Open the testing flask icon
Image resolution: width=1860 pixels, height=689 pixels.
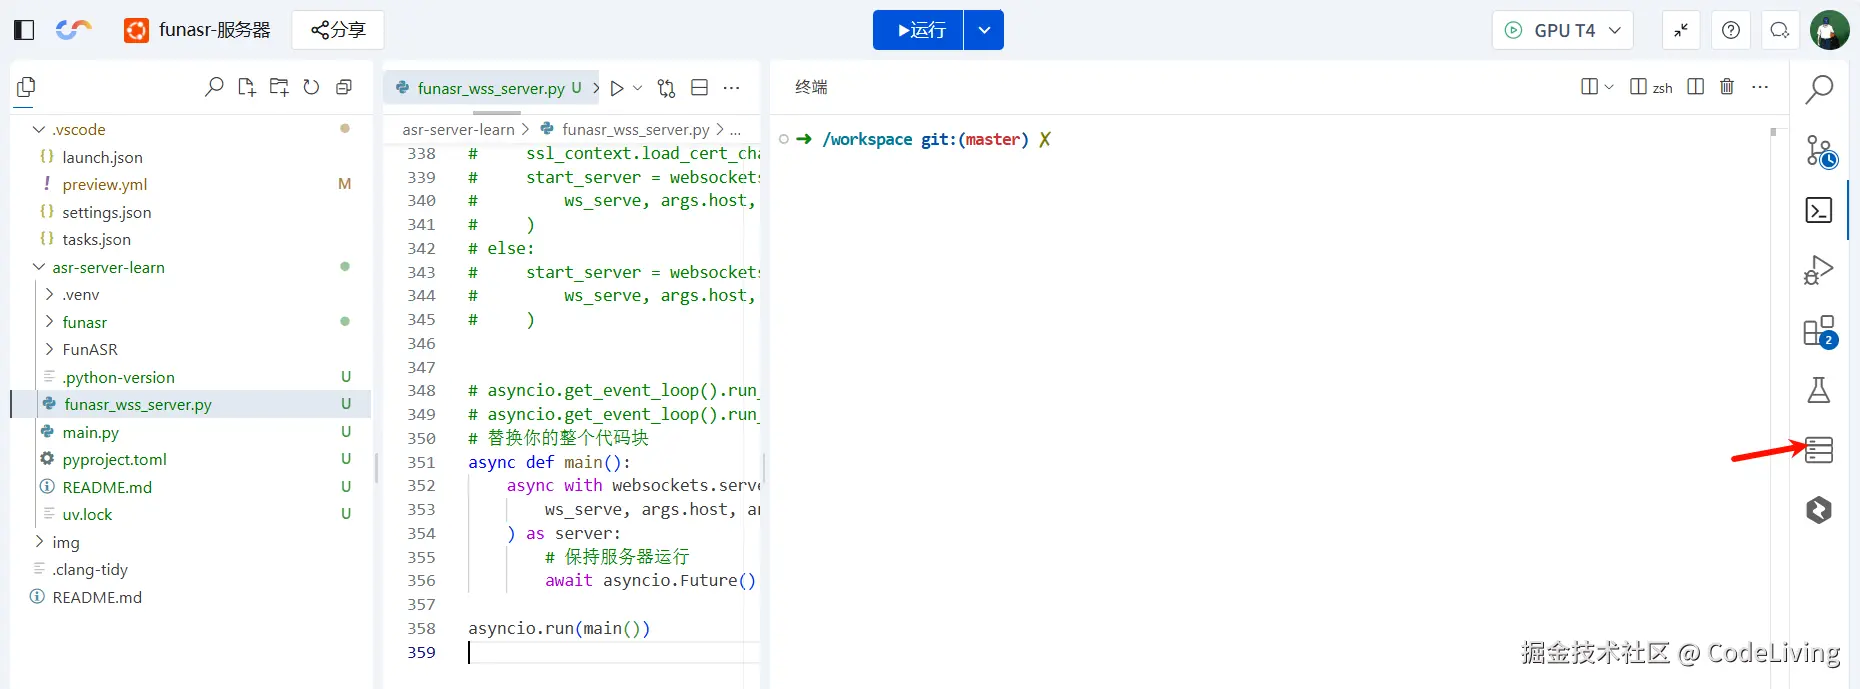click(x=1819, y=390)
